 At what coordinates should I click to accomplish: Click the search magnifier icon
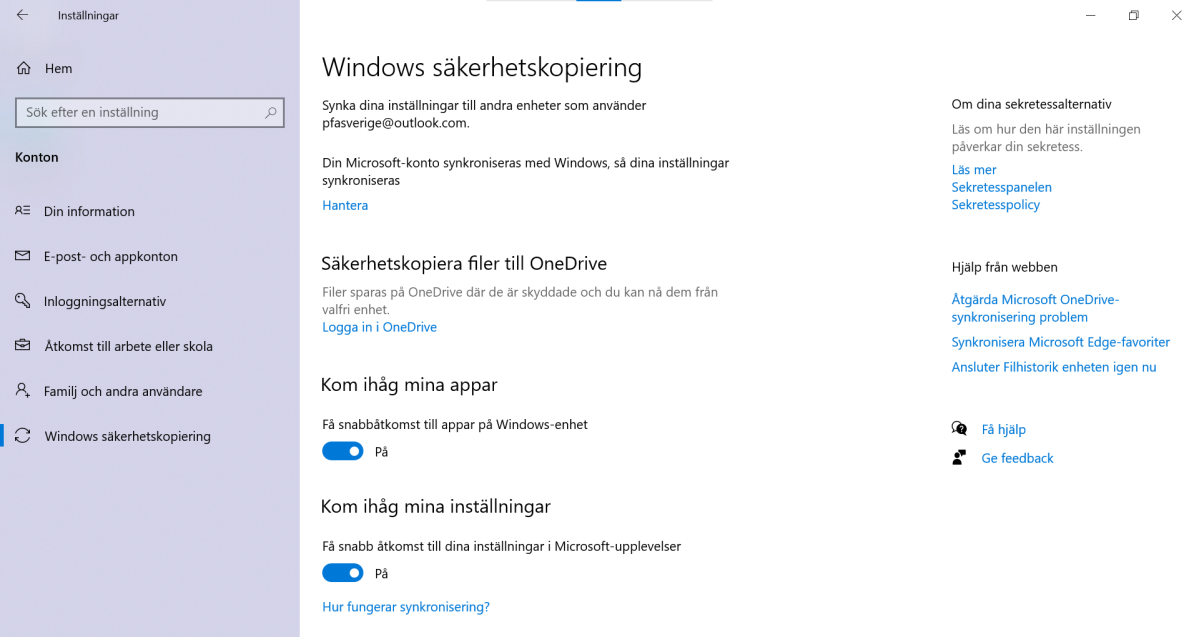(270, 113)
